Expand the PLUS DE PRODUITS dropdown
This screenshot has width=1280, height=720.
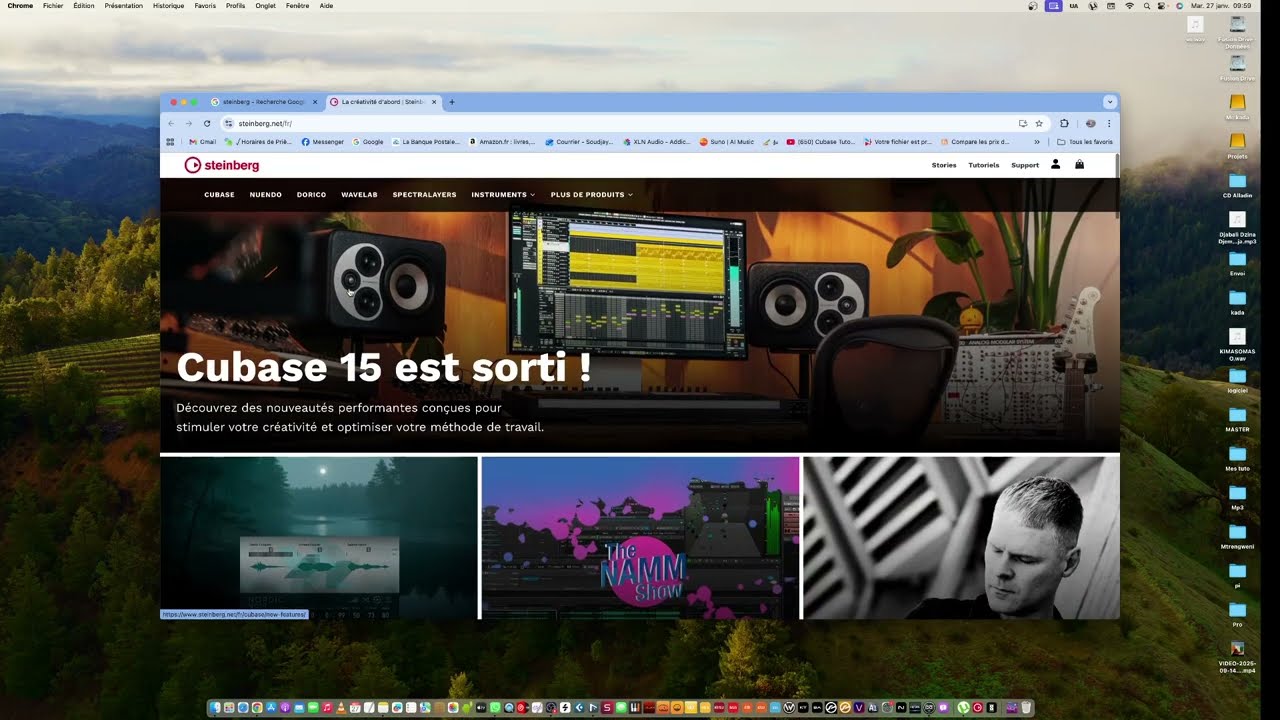click(591, 195)
